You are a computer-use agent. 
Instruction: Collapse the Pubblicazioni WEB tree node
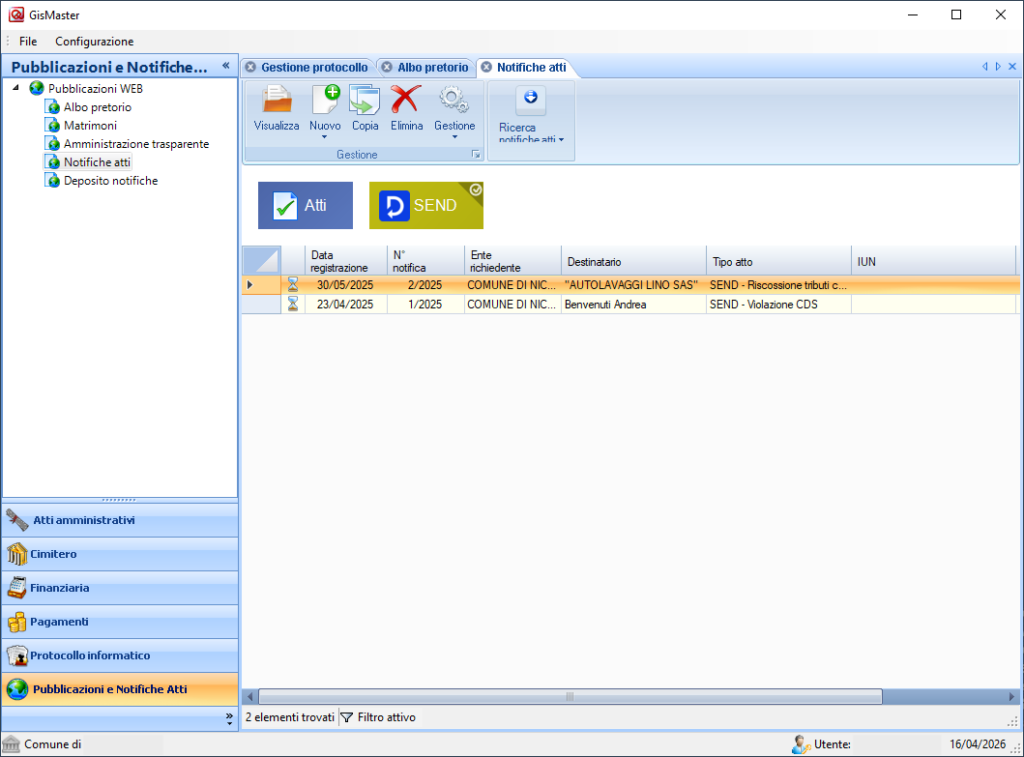pyautogui.click(x=16, y=88)
